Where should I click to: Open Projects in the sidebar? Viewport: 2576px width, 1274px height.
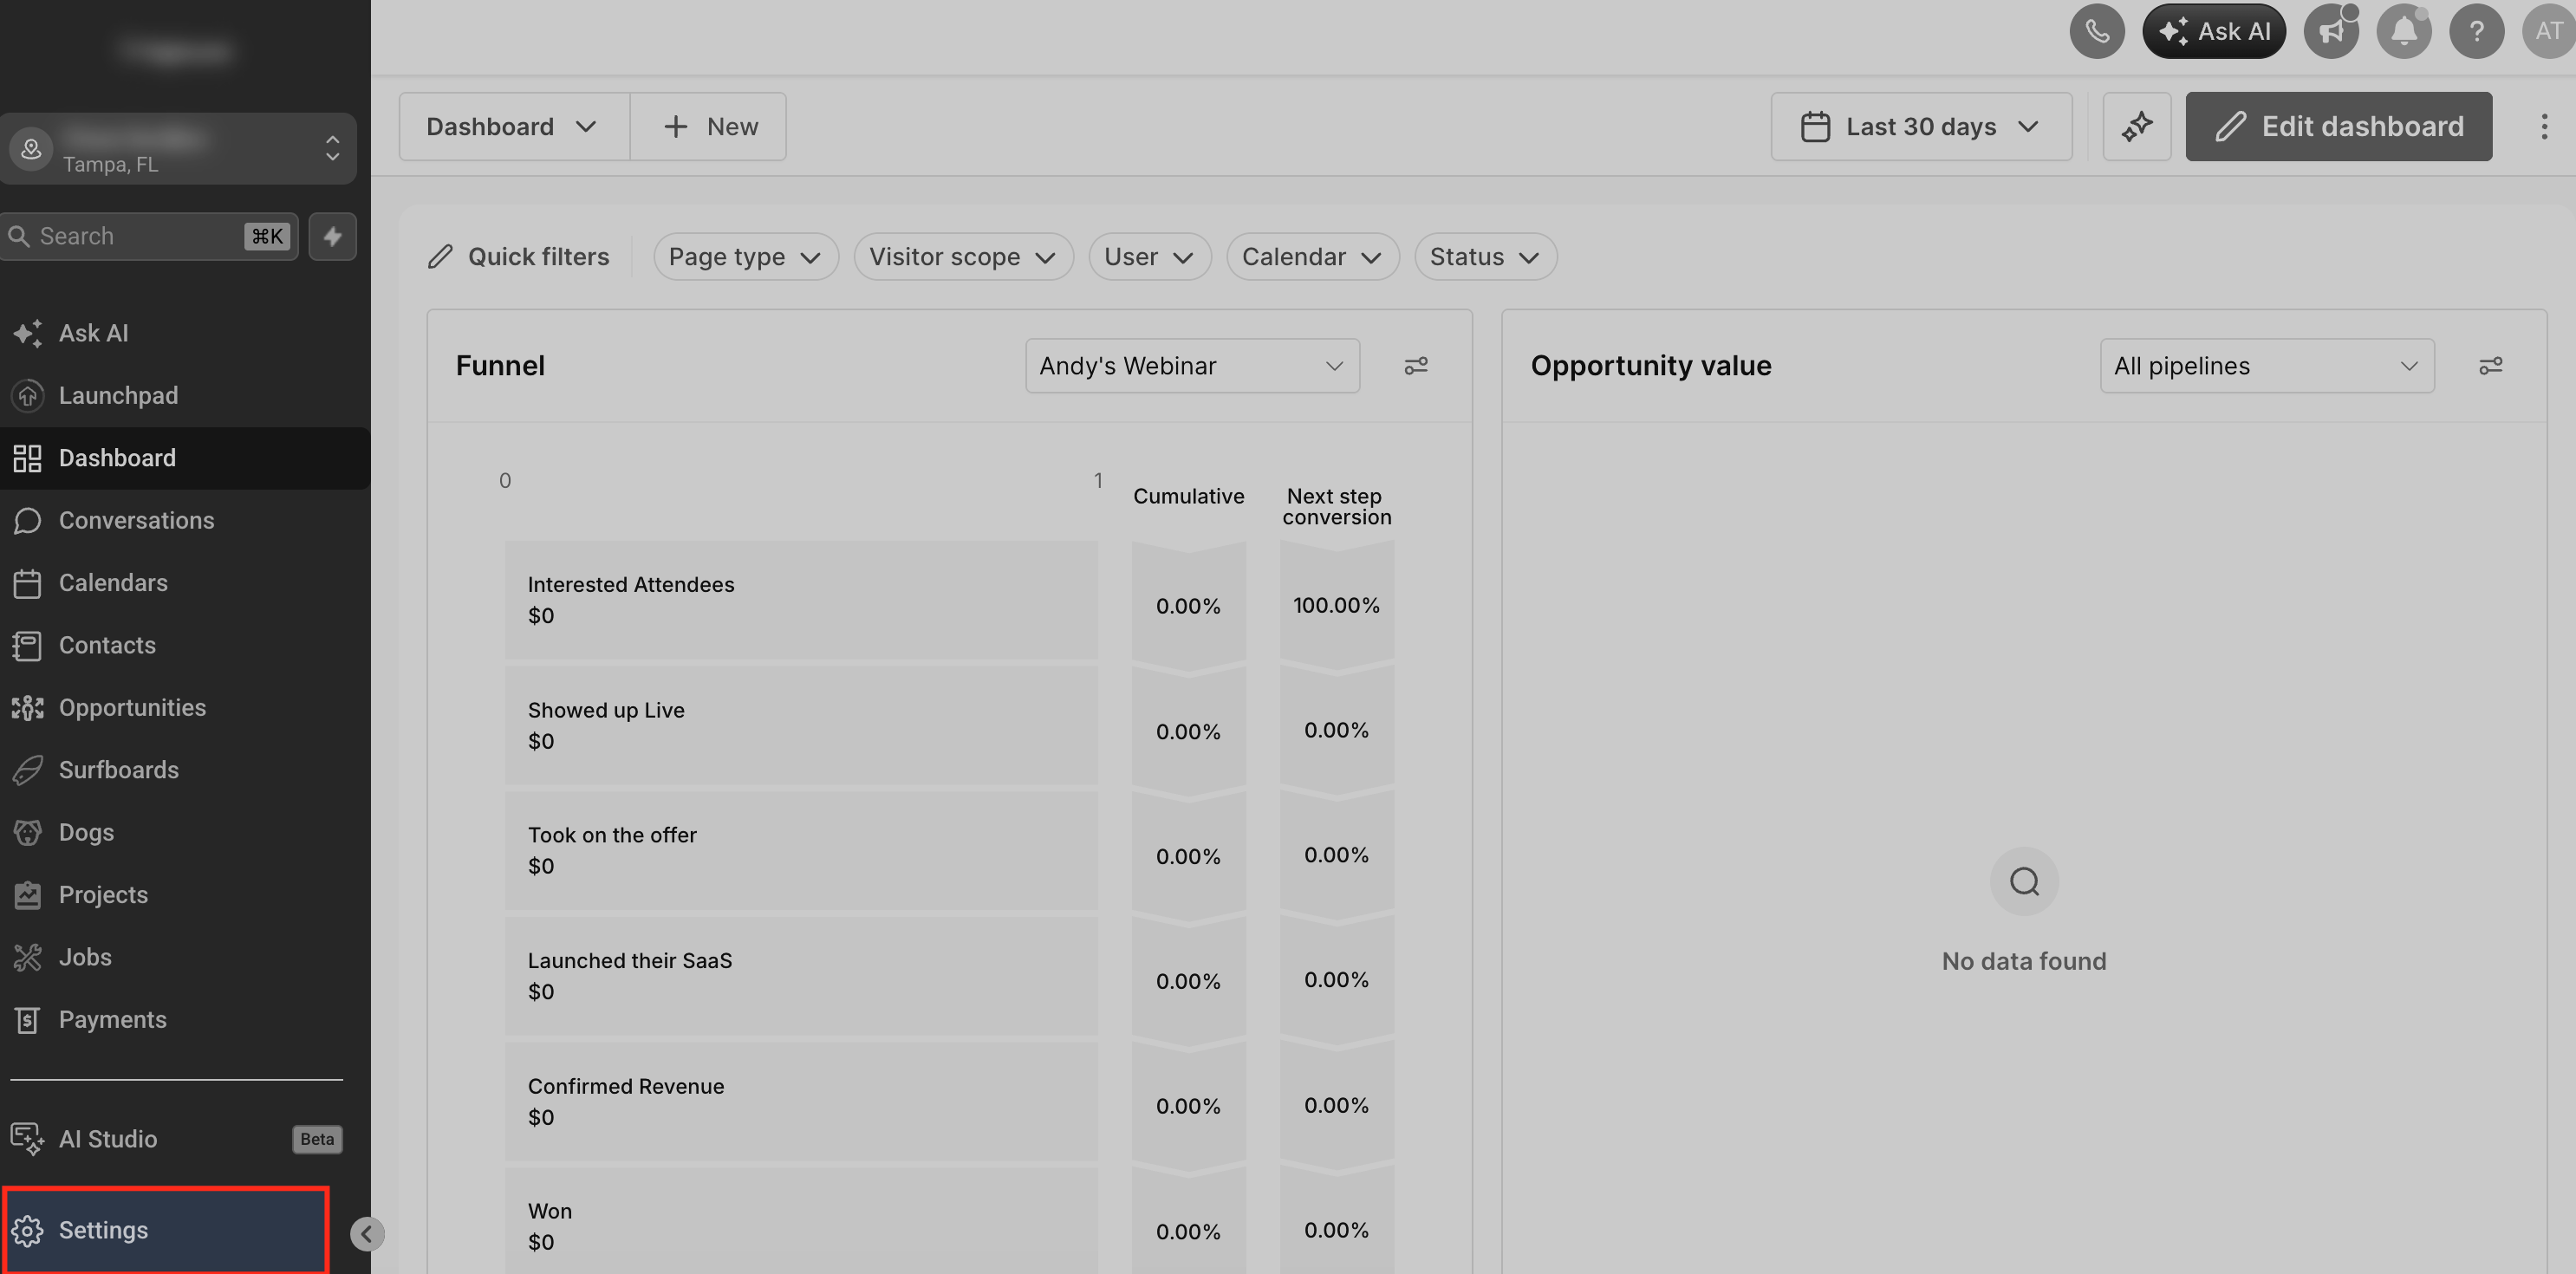pyautogui.click(x=185, y=895)
